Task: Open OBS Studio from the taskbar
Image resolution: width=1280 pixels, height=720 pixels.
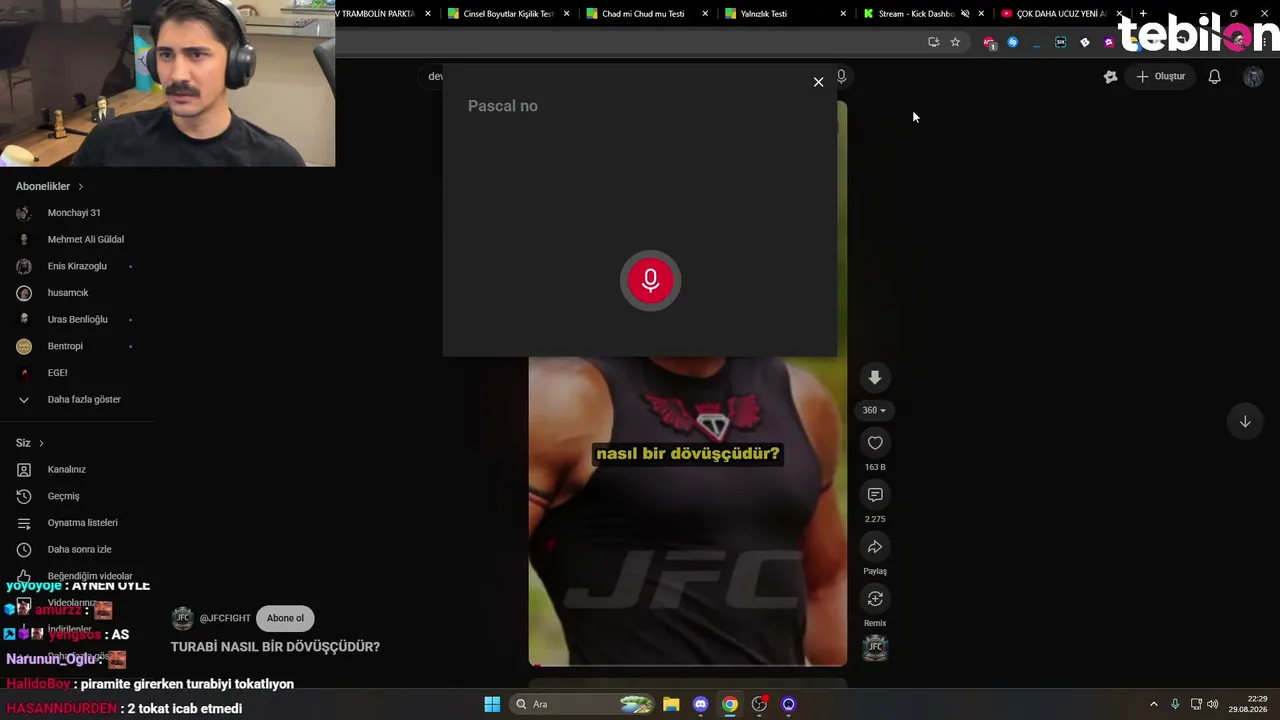Action: (759, 704)
